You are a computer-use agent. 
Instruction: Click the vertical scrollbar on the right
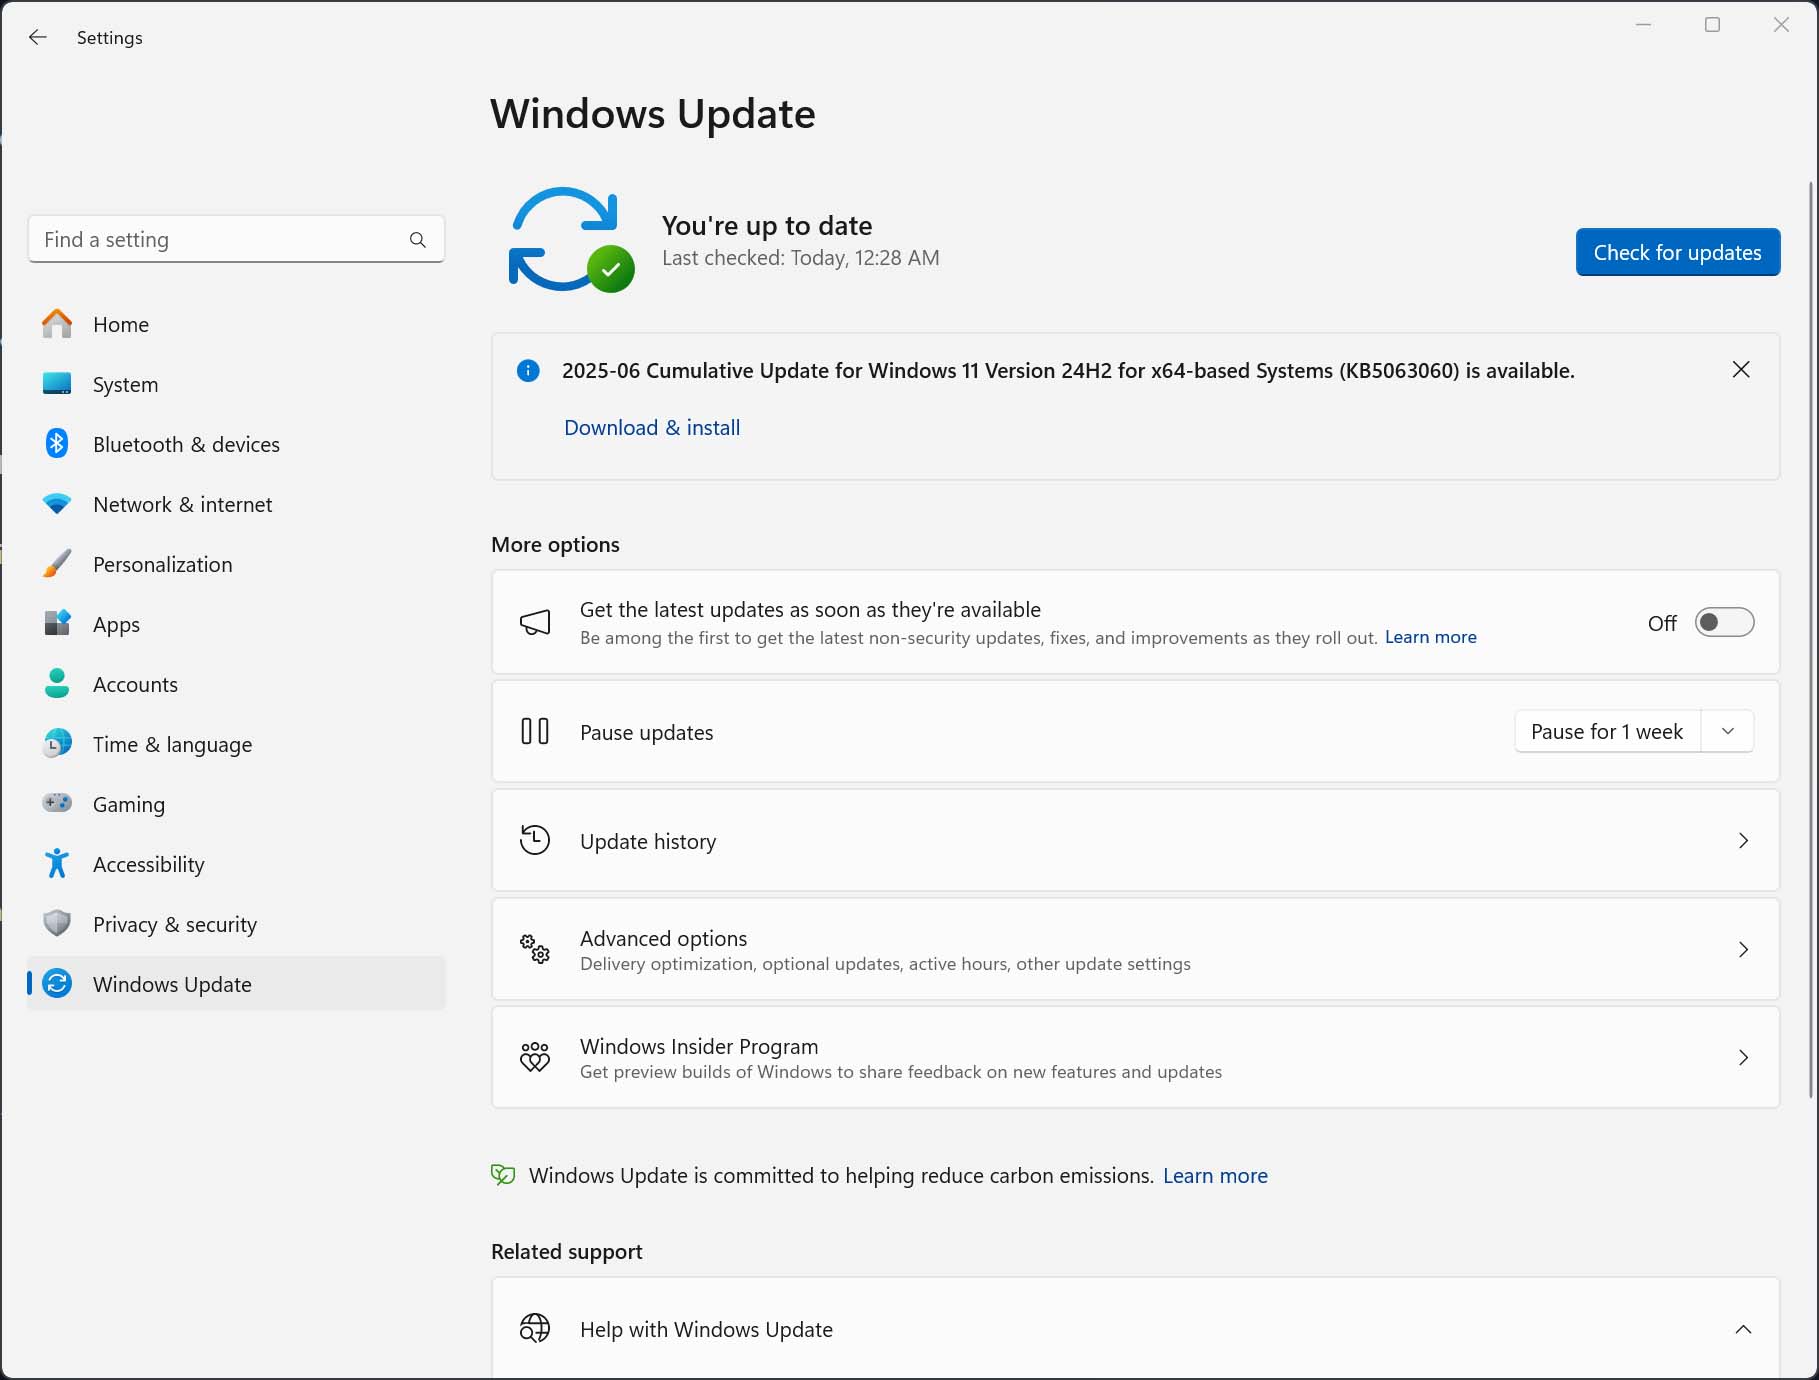[1812, 640]
